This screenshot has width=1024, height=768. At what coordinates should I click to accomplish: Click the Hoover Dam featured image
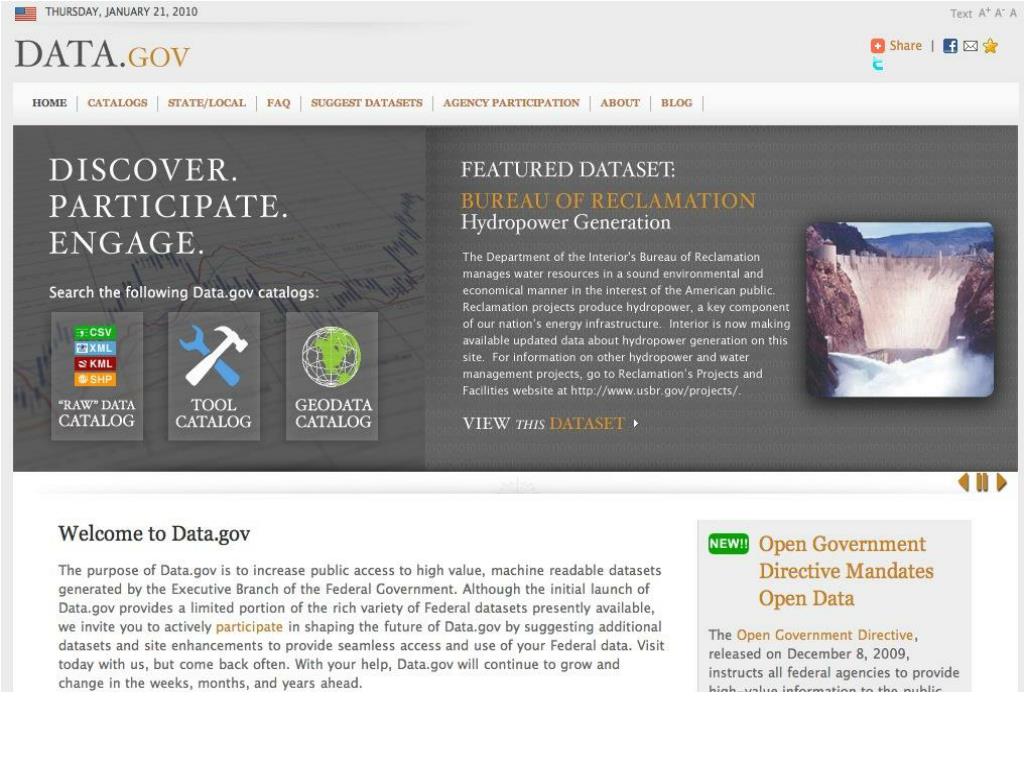pyautogui.click(x=900, y=310)
